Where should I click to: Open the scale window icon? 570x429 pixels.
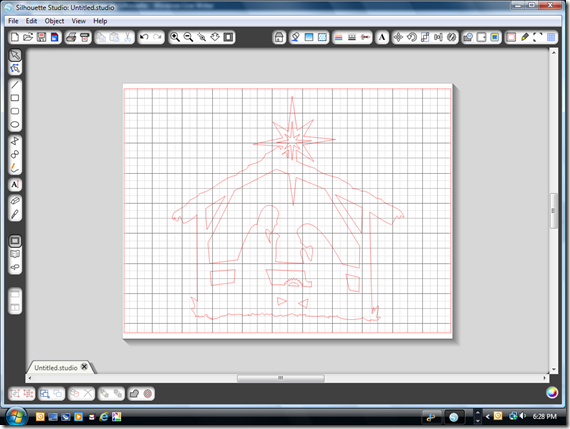[x=425, y=37]
